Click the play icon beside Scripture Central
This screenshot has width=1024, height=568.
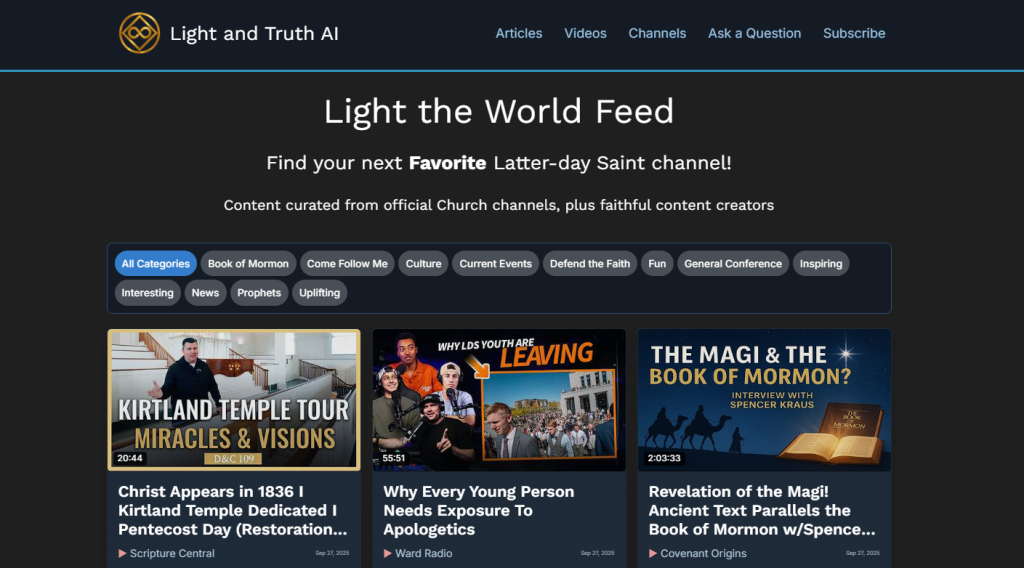[x=122, y=554]
